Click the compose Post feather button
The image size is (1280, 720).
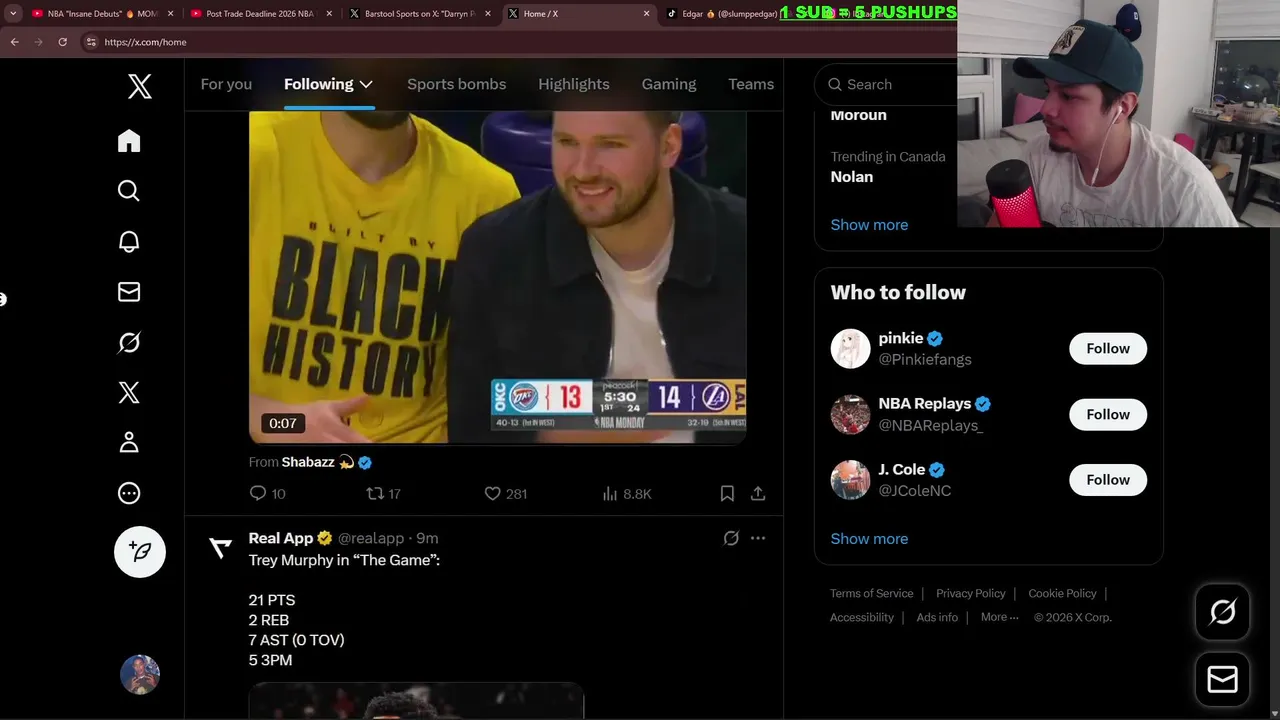coord(140,552)
